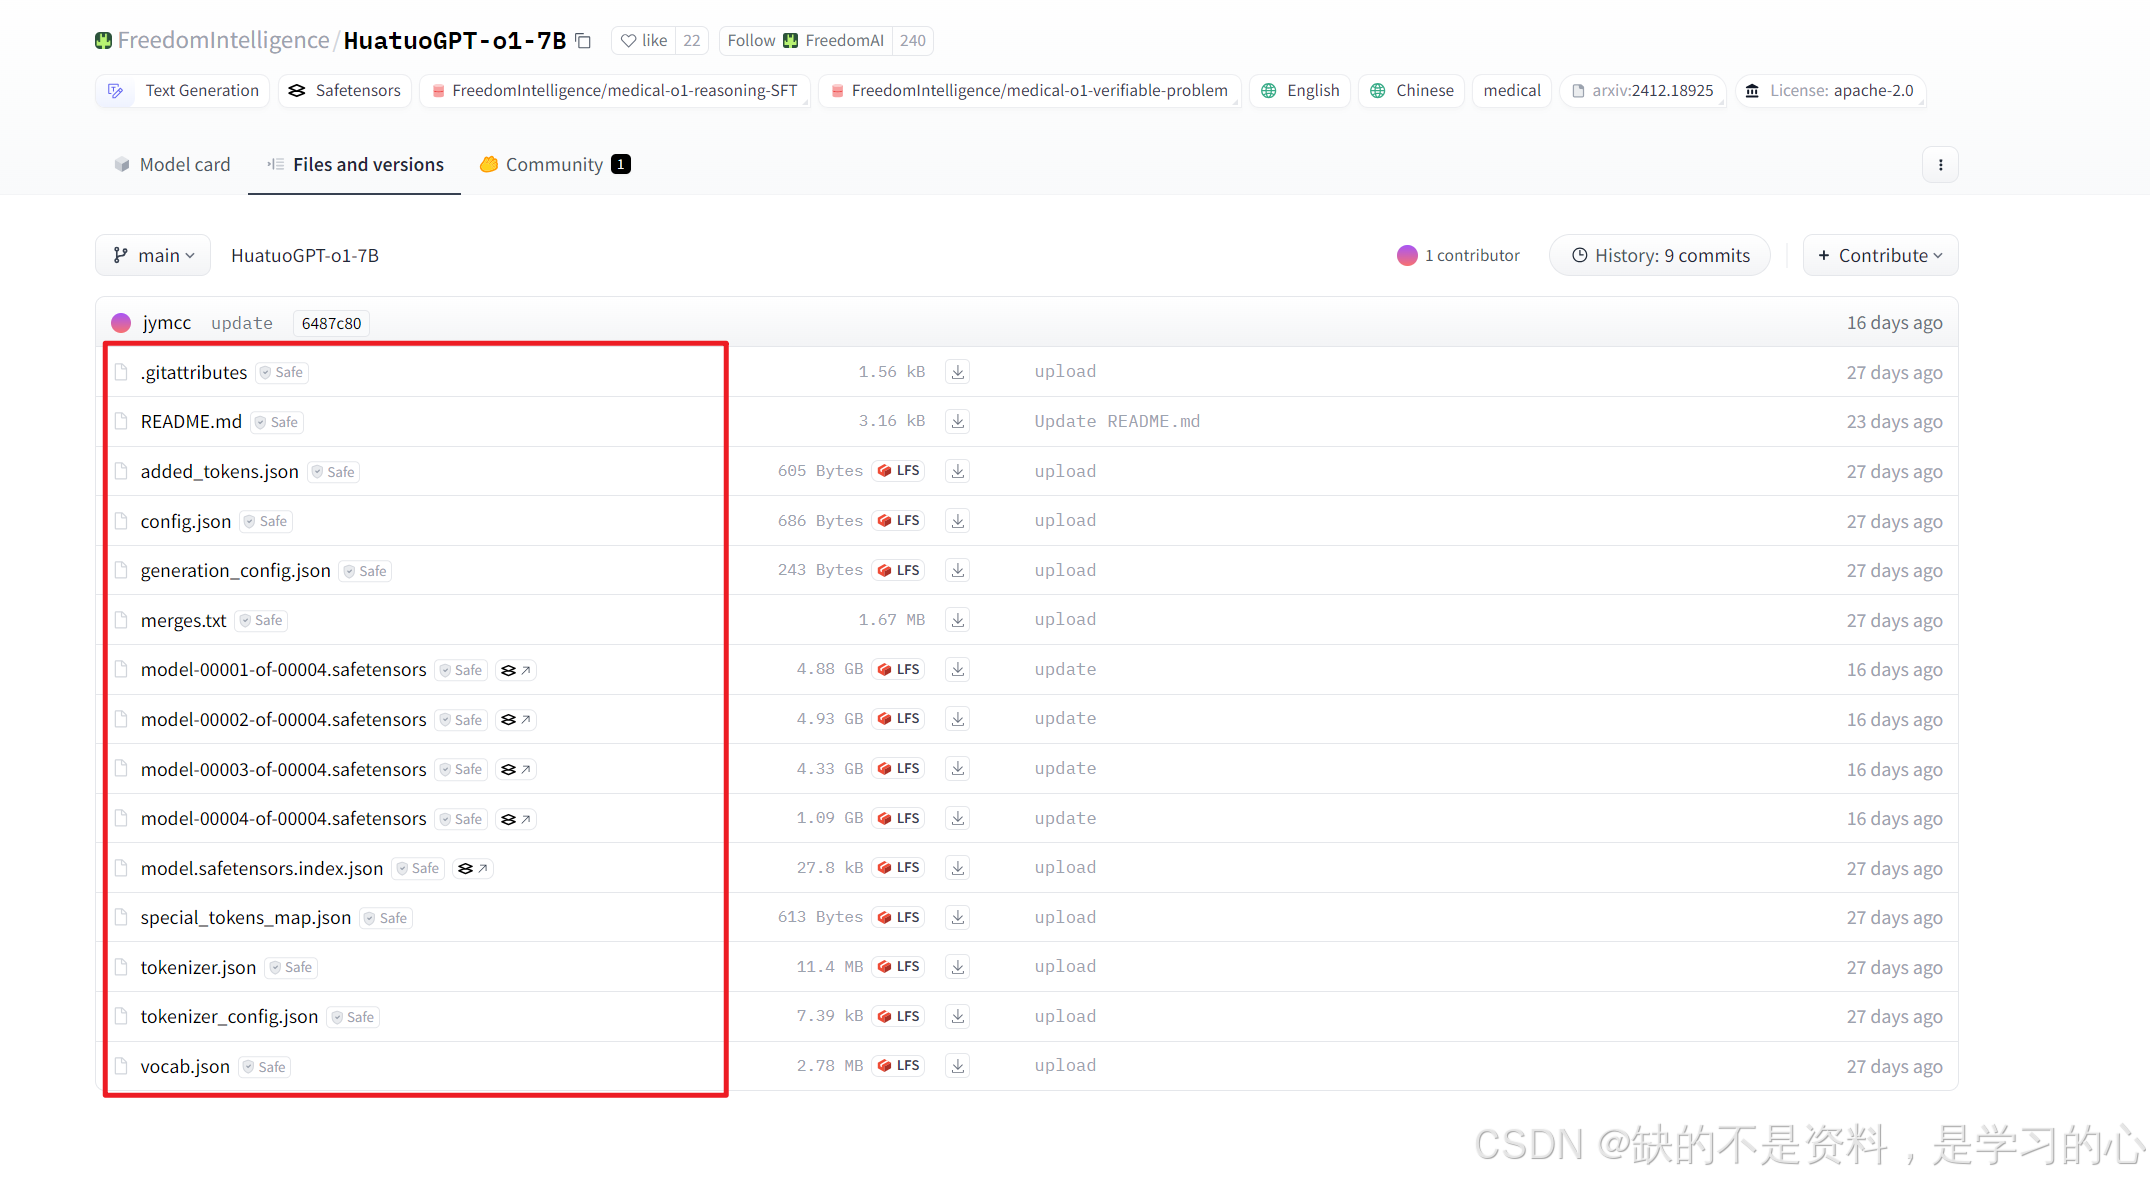View History: 9 commits
This screenshot has height=1181, width=2150.
point(1660,256)
